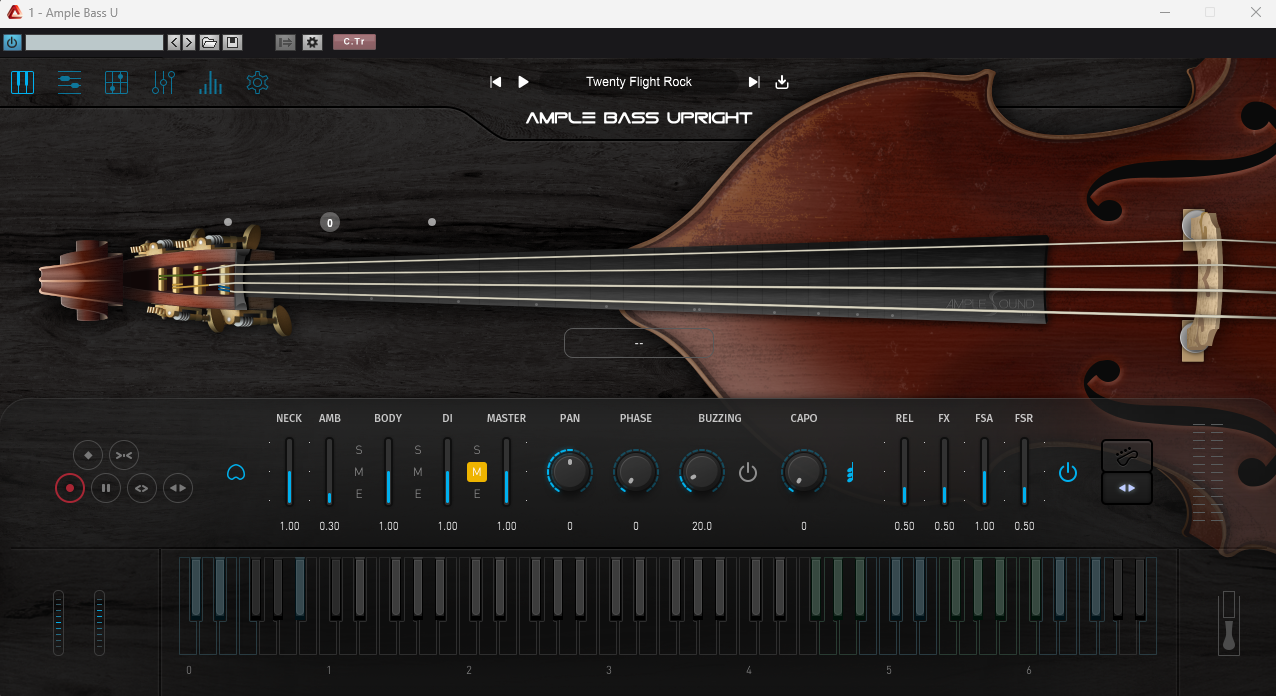Click the angle brackets transport button

142,489
